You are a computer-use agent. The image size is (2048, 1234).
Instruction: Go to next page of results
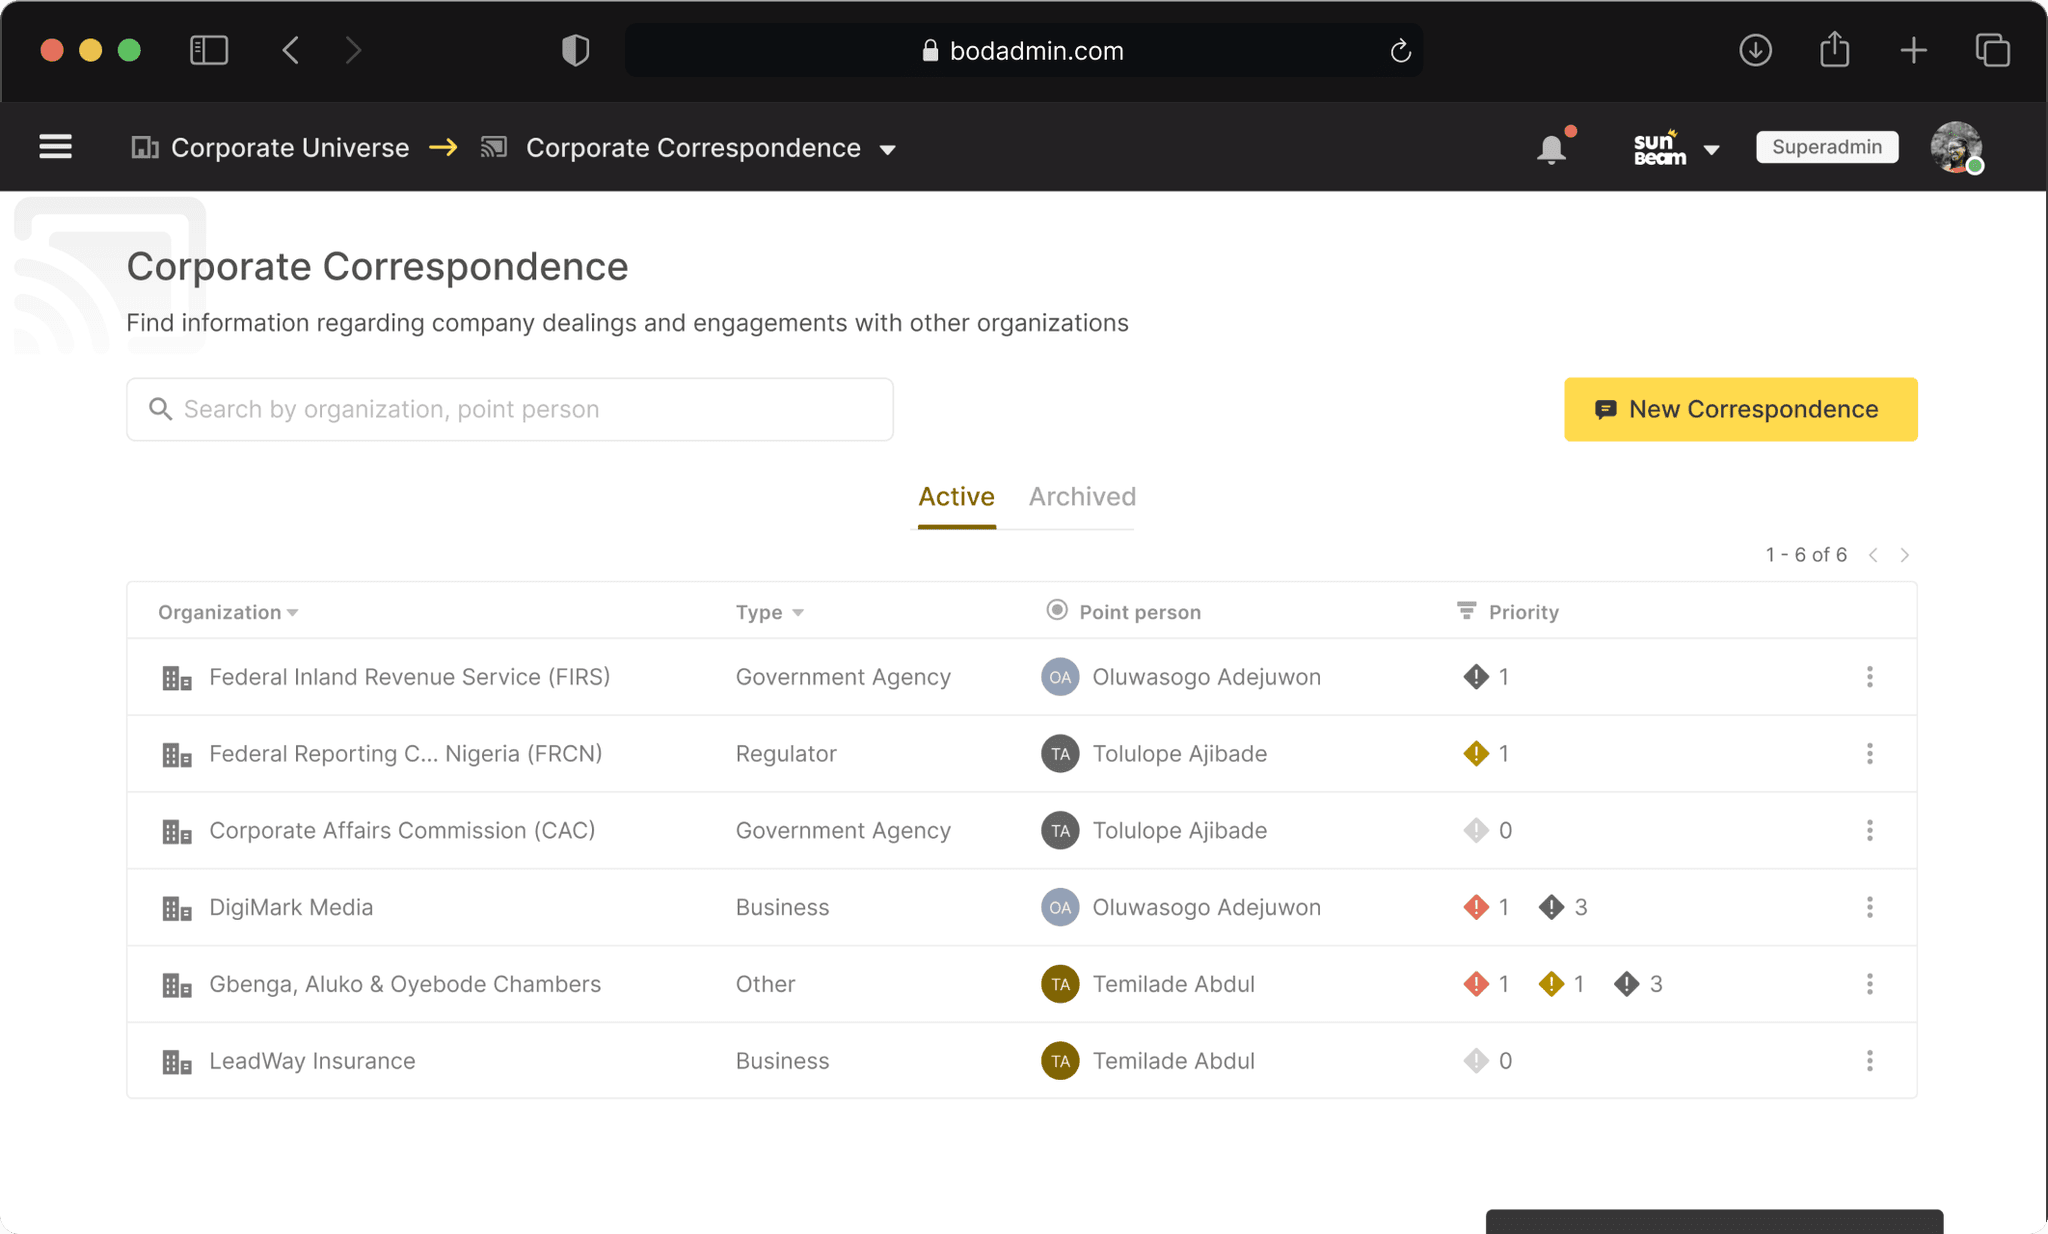click(x=1905, y=555)
